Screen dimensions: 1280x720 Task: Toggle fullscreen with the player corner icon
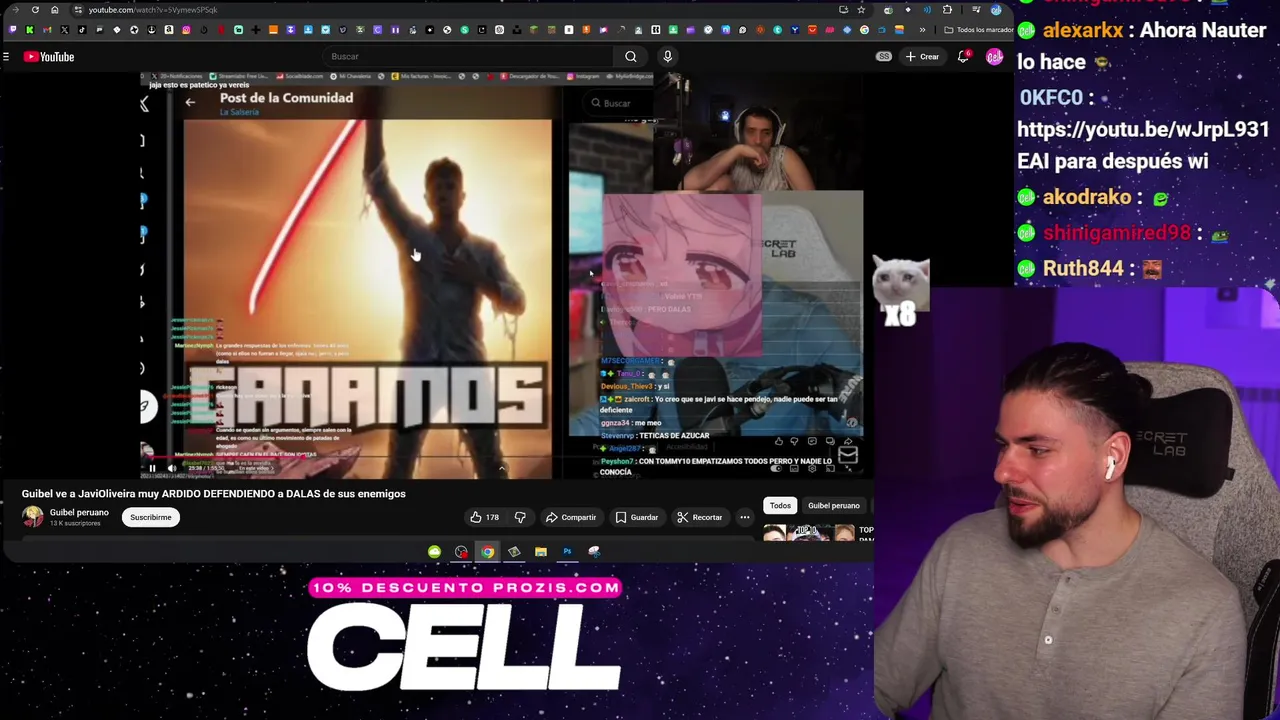pos(848,468)
